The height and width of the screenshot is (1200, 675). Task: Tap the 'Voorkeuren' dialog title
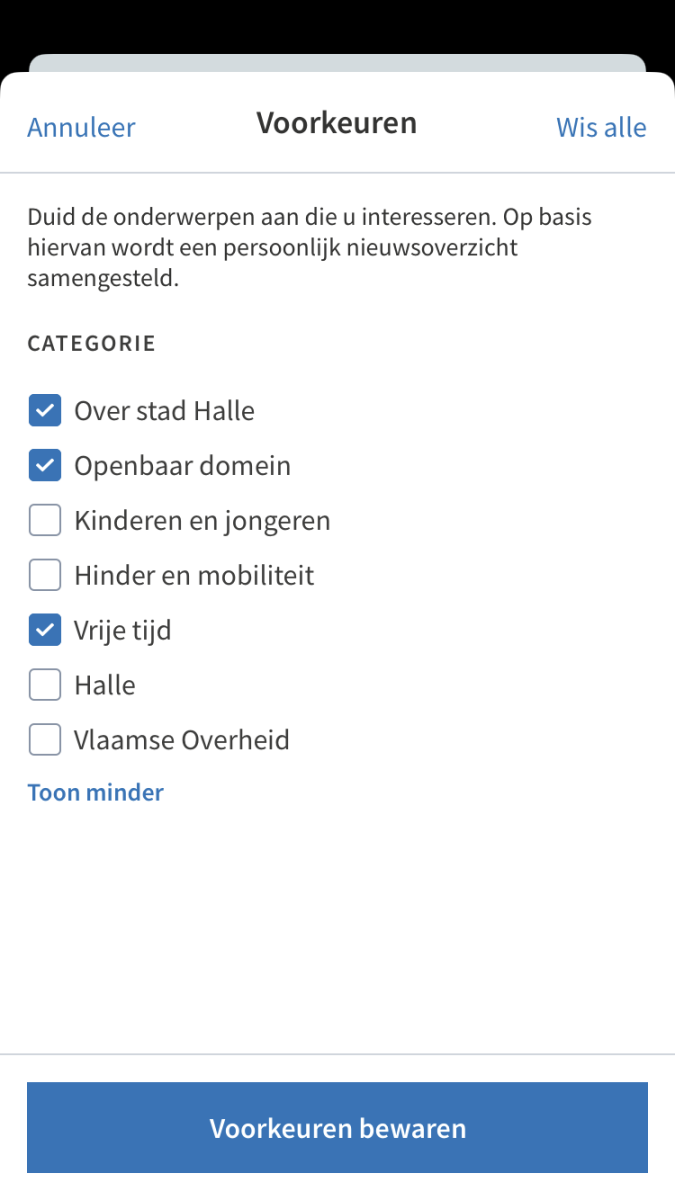(x=337, y=122)
